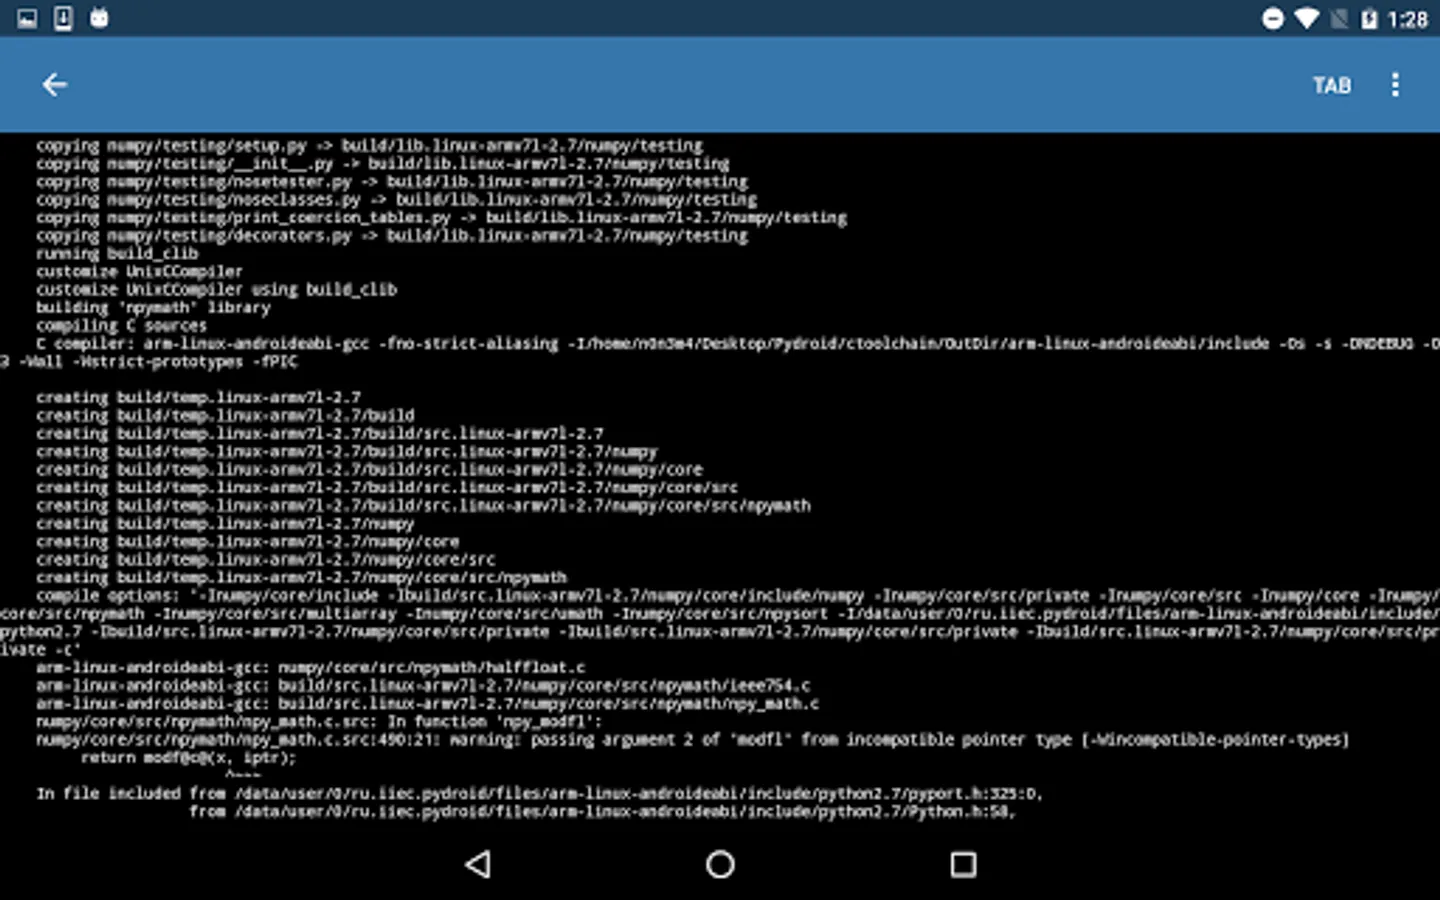Tap the line copying numpy/testing/nosetester.py
This screenshot has width=1440, height=900.
[391, 182]
